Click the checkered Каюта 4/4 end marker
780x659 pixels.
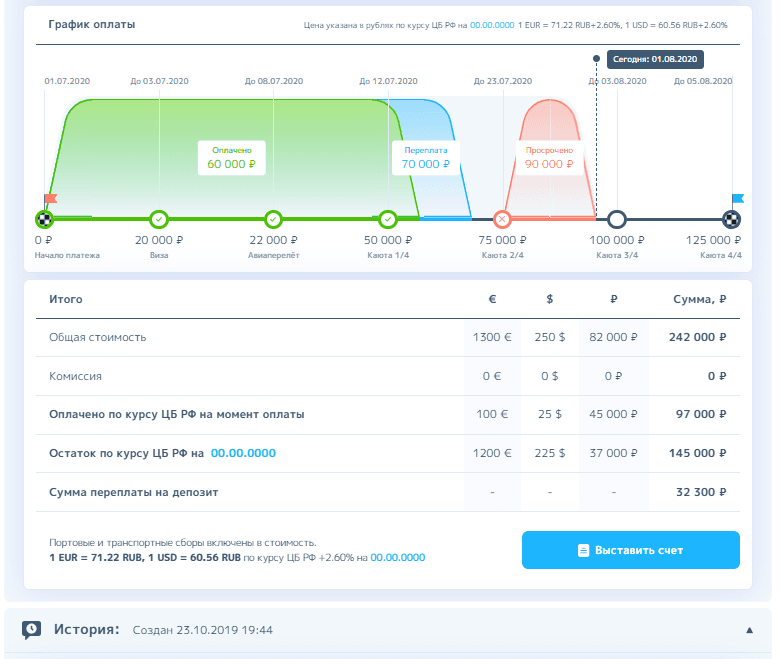tap(732, 219)
